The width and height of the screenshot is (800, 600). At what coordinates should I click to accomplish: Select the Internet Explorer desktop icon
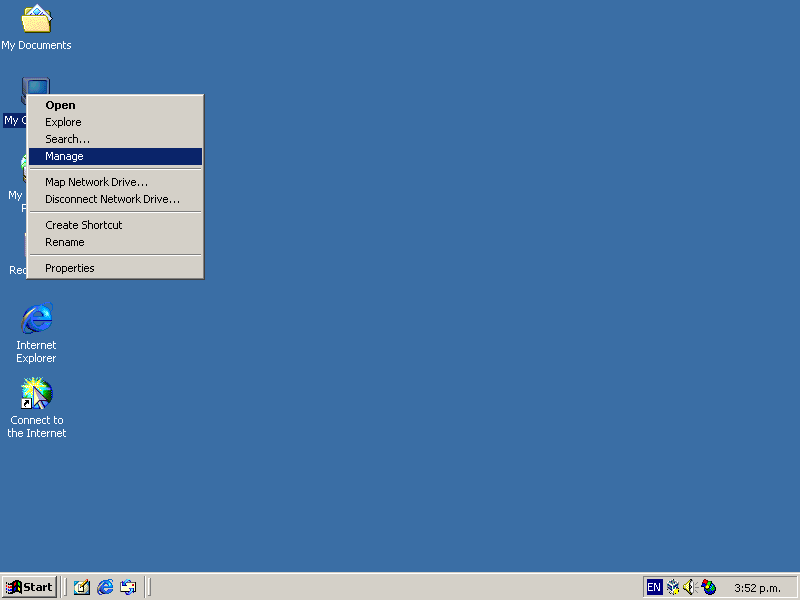coord(36,318)
